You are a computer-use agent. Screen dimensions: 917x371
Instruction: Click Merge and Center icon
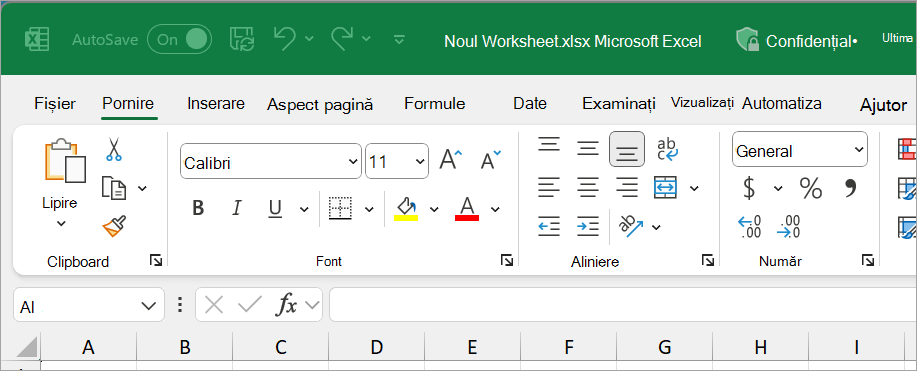[666, 188]
